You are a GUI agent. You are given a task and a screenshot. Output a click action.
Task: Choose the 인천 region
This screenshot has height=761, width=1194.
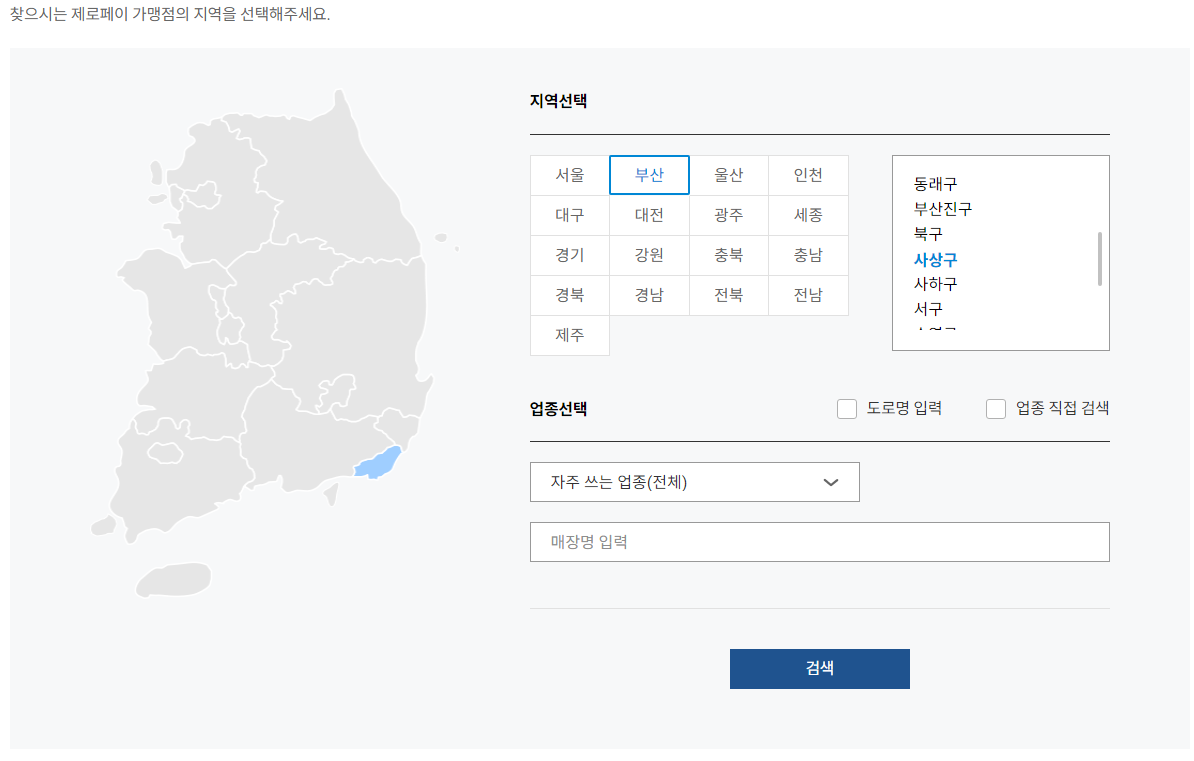(x=808, y=175)
